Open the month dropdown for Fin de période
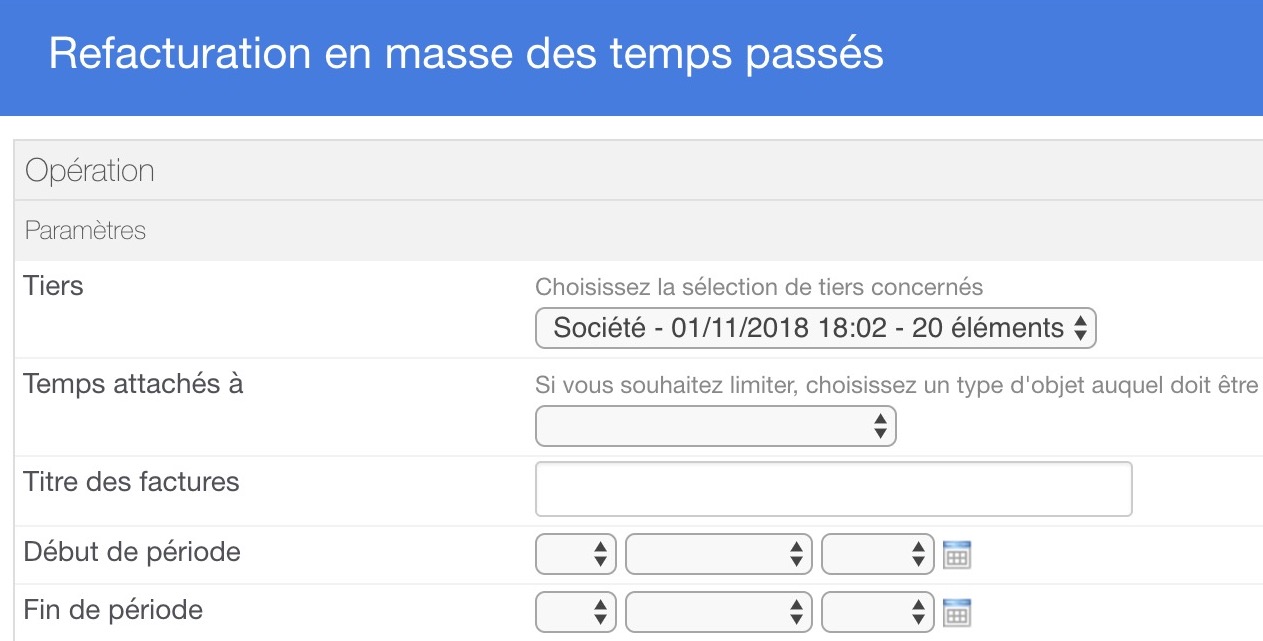Screen dimensions: 1263x641 (719, 612)
